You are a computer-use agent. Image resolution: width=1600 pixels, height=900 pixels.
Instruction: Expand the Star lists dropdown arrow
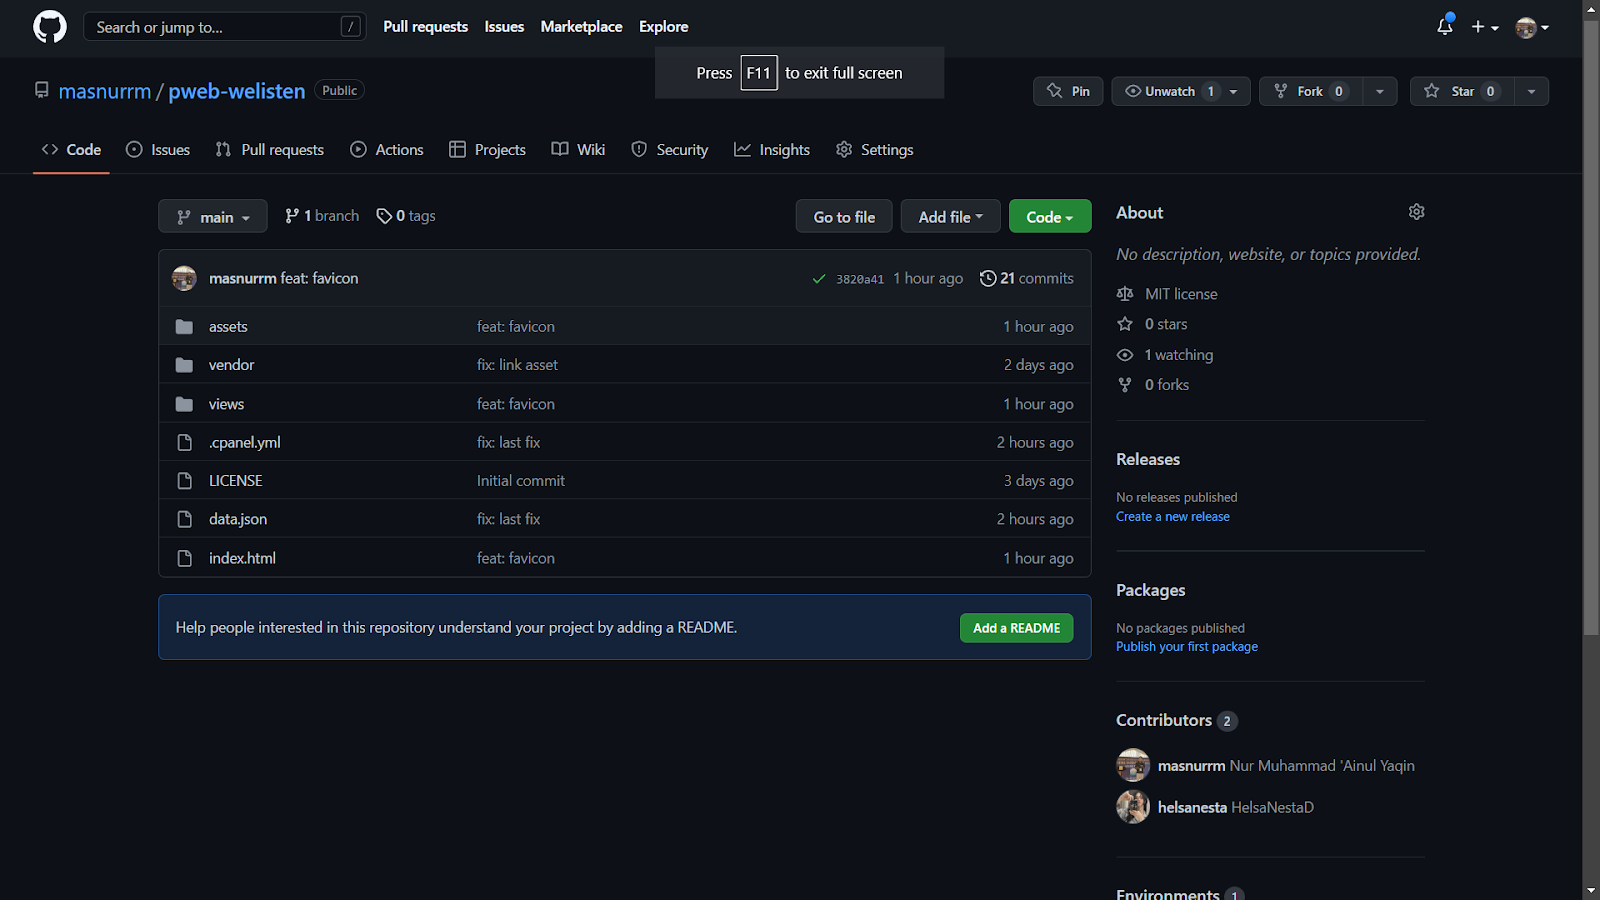pos(1532,91)
